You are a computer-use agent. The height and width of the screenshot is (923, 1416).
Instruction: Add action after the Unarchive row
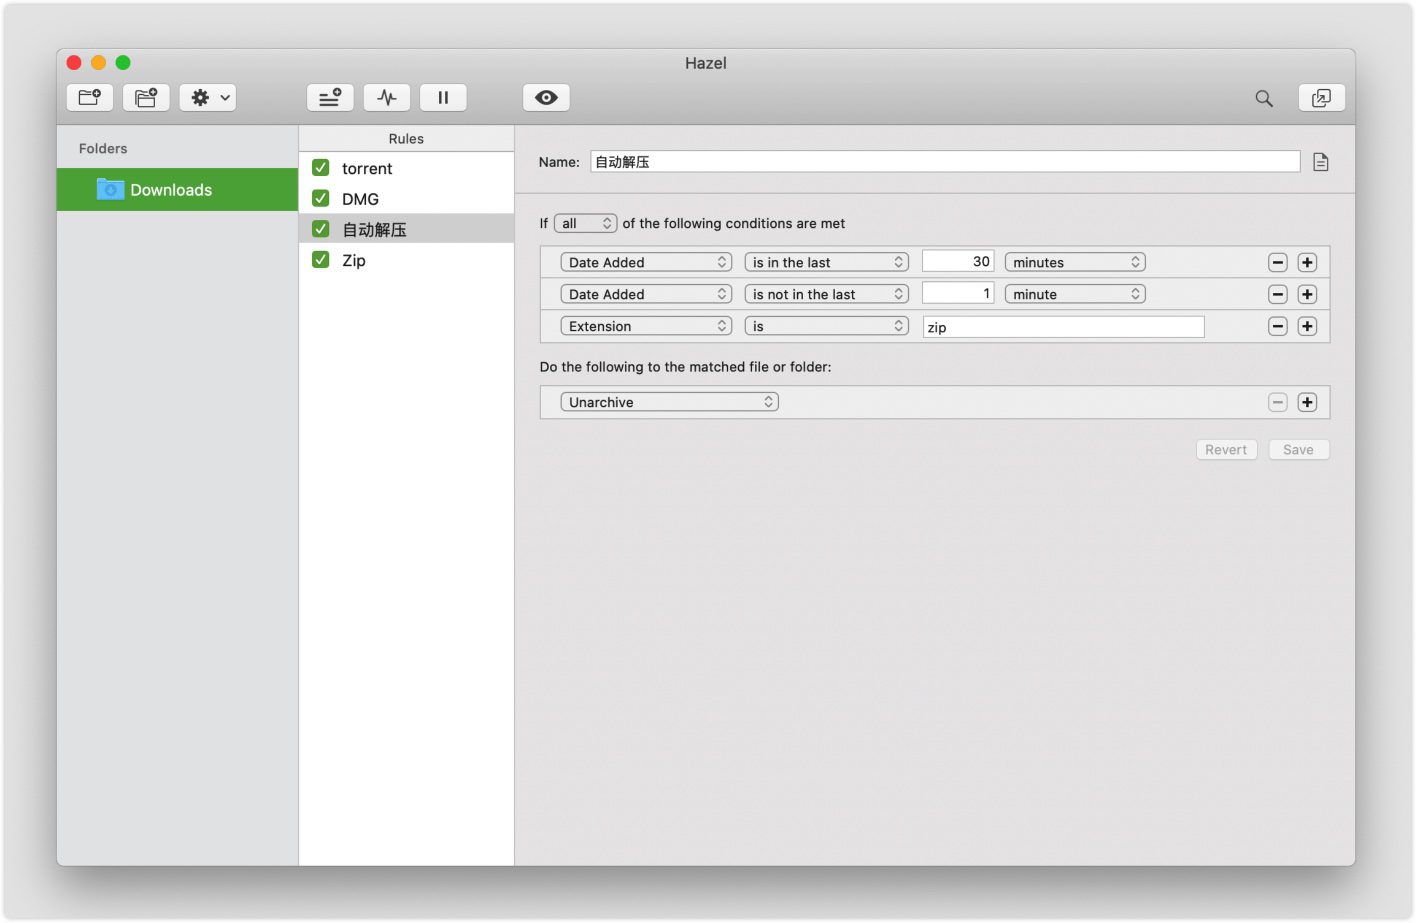tap(1307, 402)
